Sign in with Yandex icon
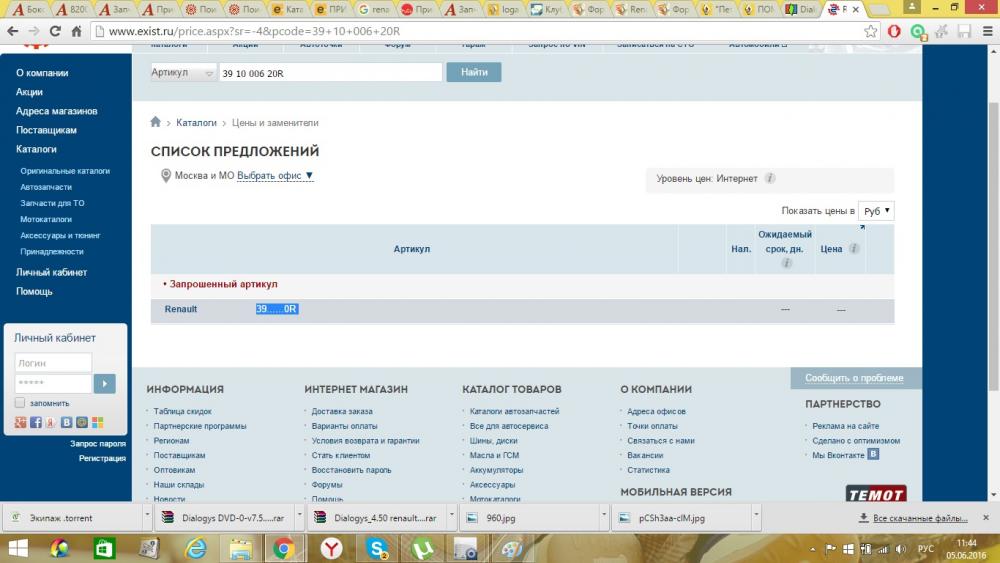The height and width of the screenshot is (563, 1000). pyautogui.click(x=51, y=422)
